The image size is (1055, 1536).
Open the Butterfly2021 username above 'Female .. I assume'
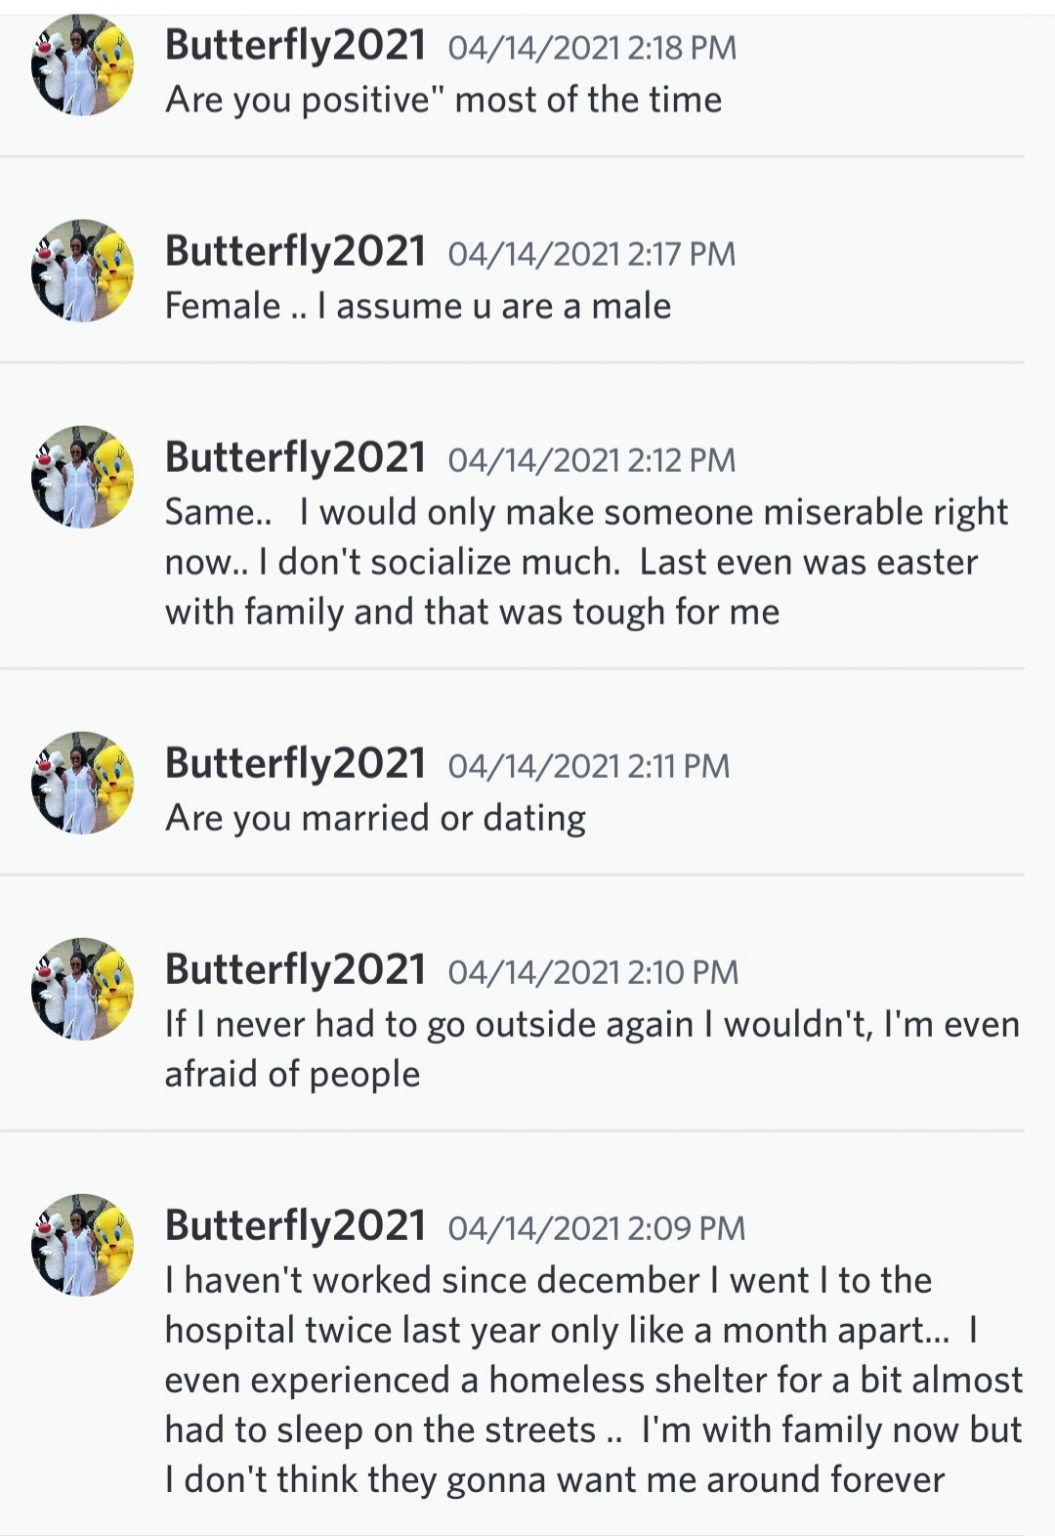(x=295, y=252)
